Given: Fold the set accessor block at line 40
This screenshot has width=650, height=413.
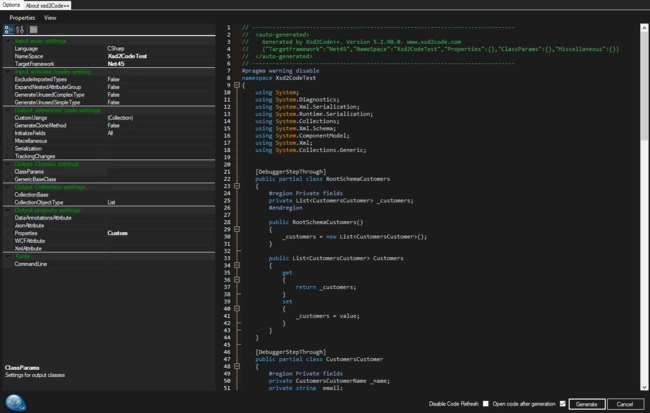Looking at the screenshot, I should click(237, 309).
